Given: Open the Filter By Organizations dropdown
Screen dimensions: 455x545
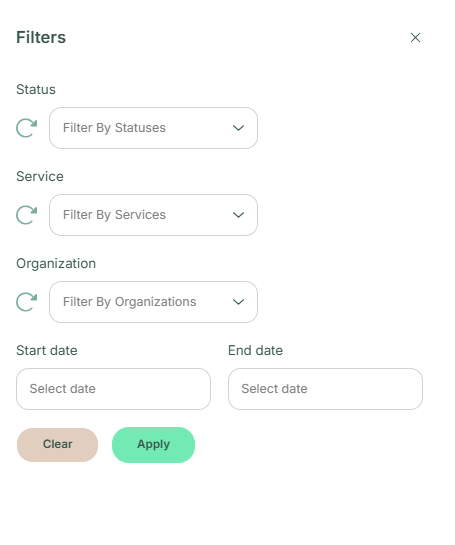Looking at the screenshot, I should coord(153,302).
